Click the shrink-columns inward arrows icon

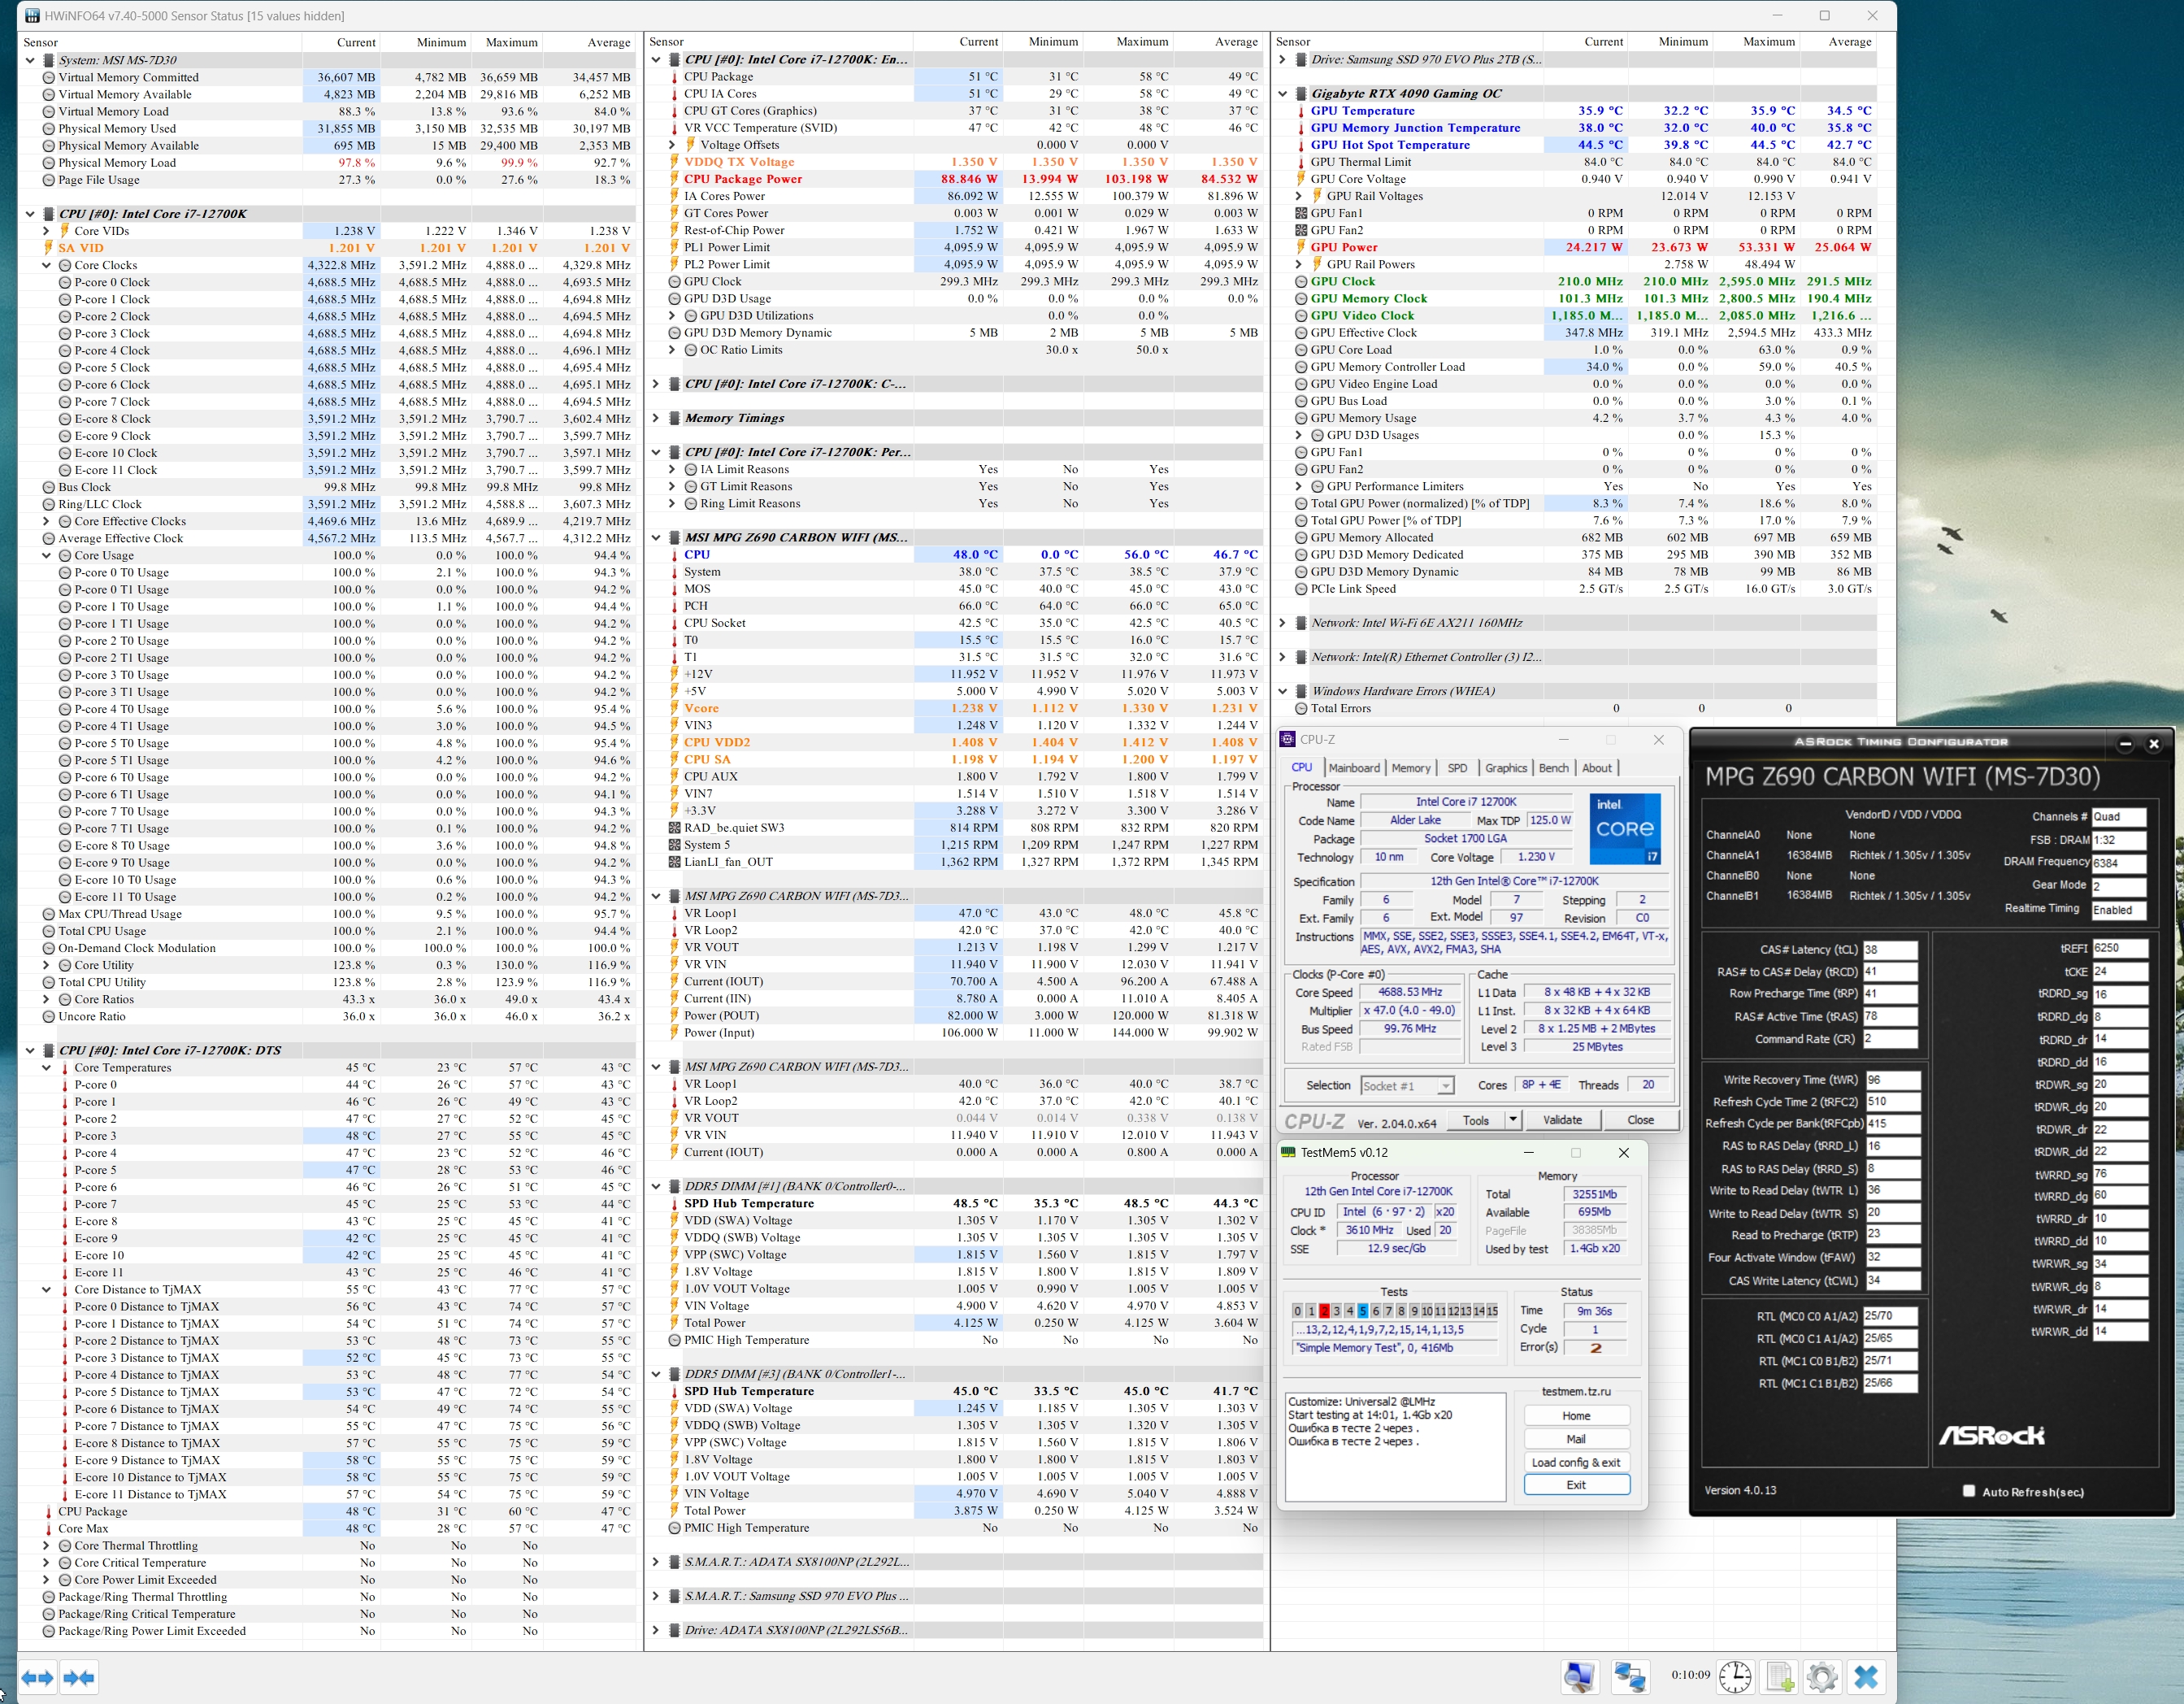[x=79, y=1677]
